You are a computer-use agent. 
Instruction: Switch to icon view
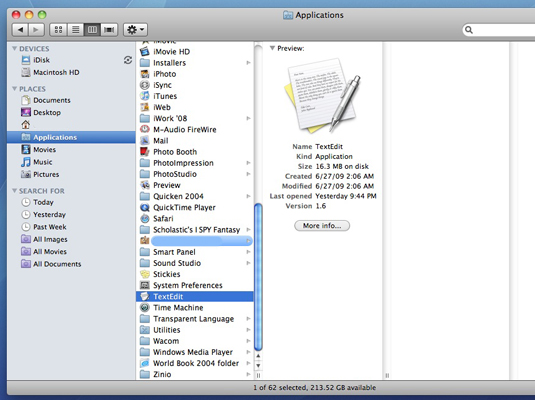(58, 30)
